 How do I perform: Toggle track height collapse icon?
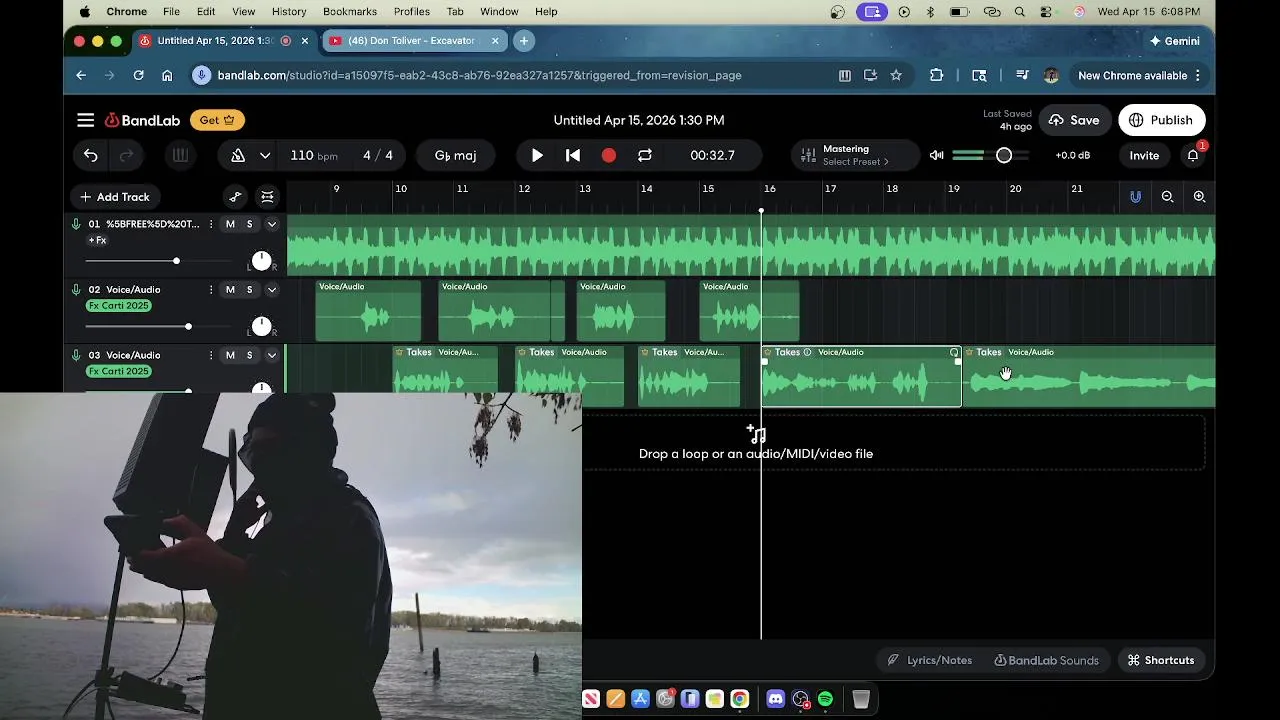pos(267,197)
